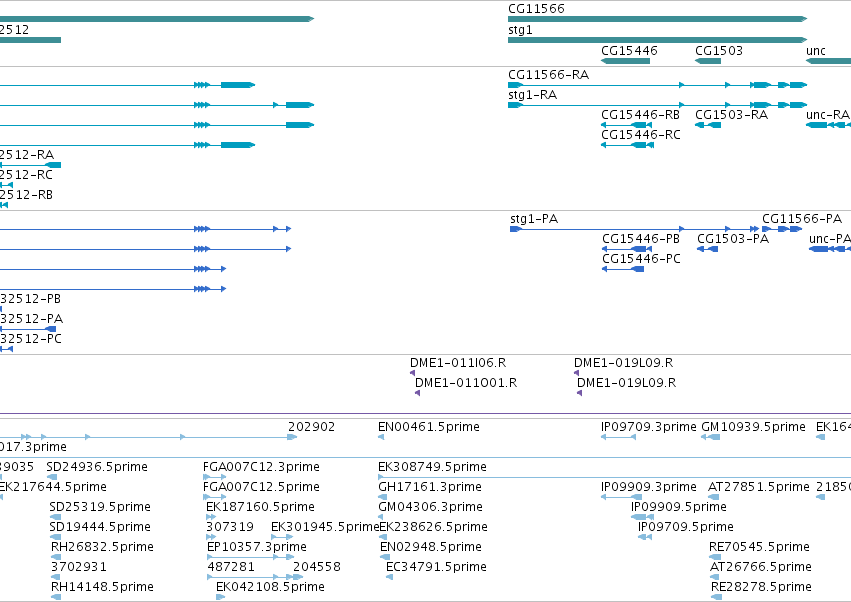Click 32512-PA protein label
The height and width of the screenshot is (602, 851).
[31, 319]
